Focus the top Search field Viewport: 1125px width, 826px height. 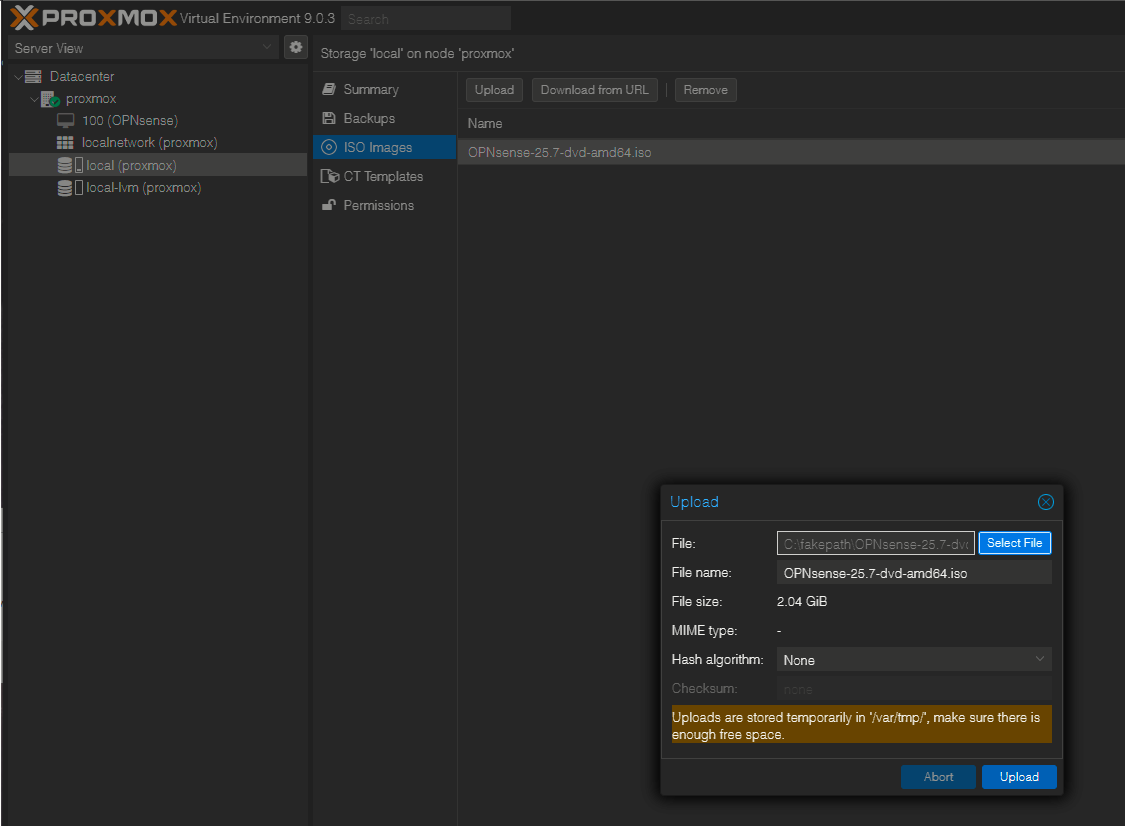pos(426,19)
